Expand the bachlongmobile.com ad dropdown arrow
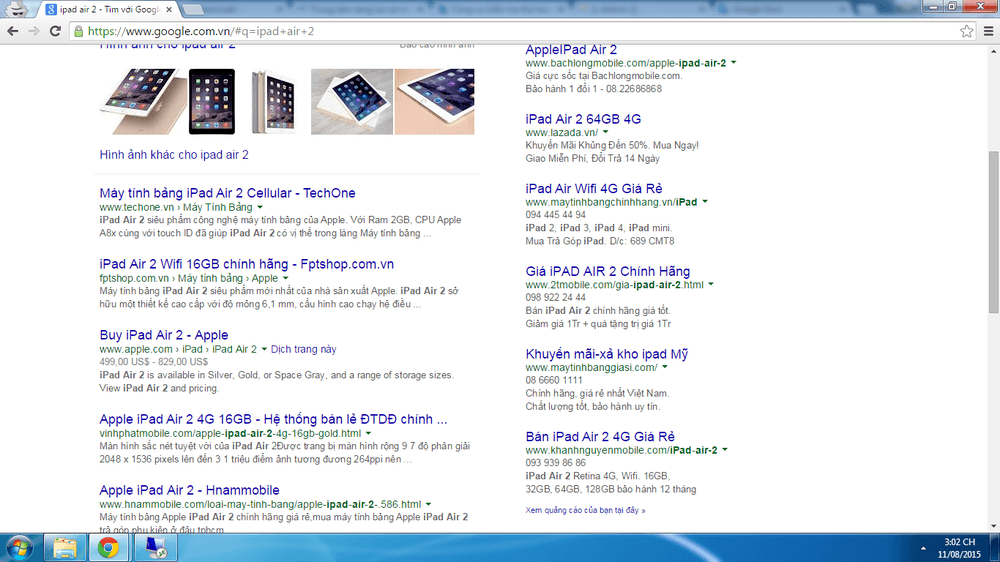Viewport: 1000px width, 562px height. pyautogui.click(x=733, y=63)
